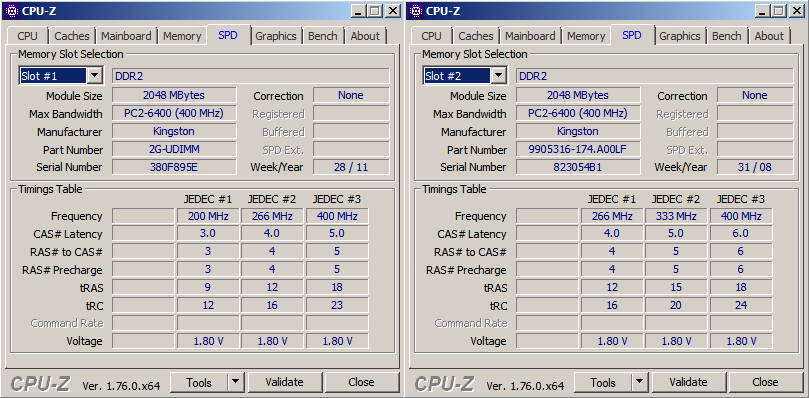Click Correction None field in left window
Viewport: 809px width, 398px height.
pos(351,95)
